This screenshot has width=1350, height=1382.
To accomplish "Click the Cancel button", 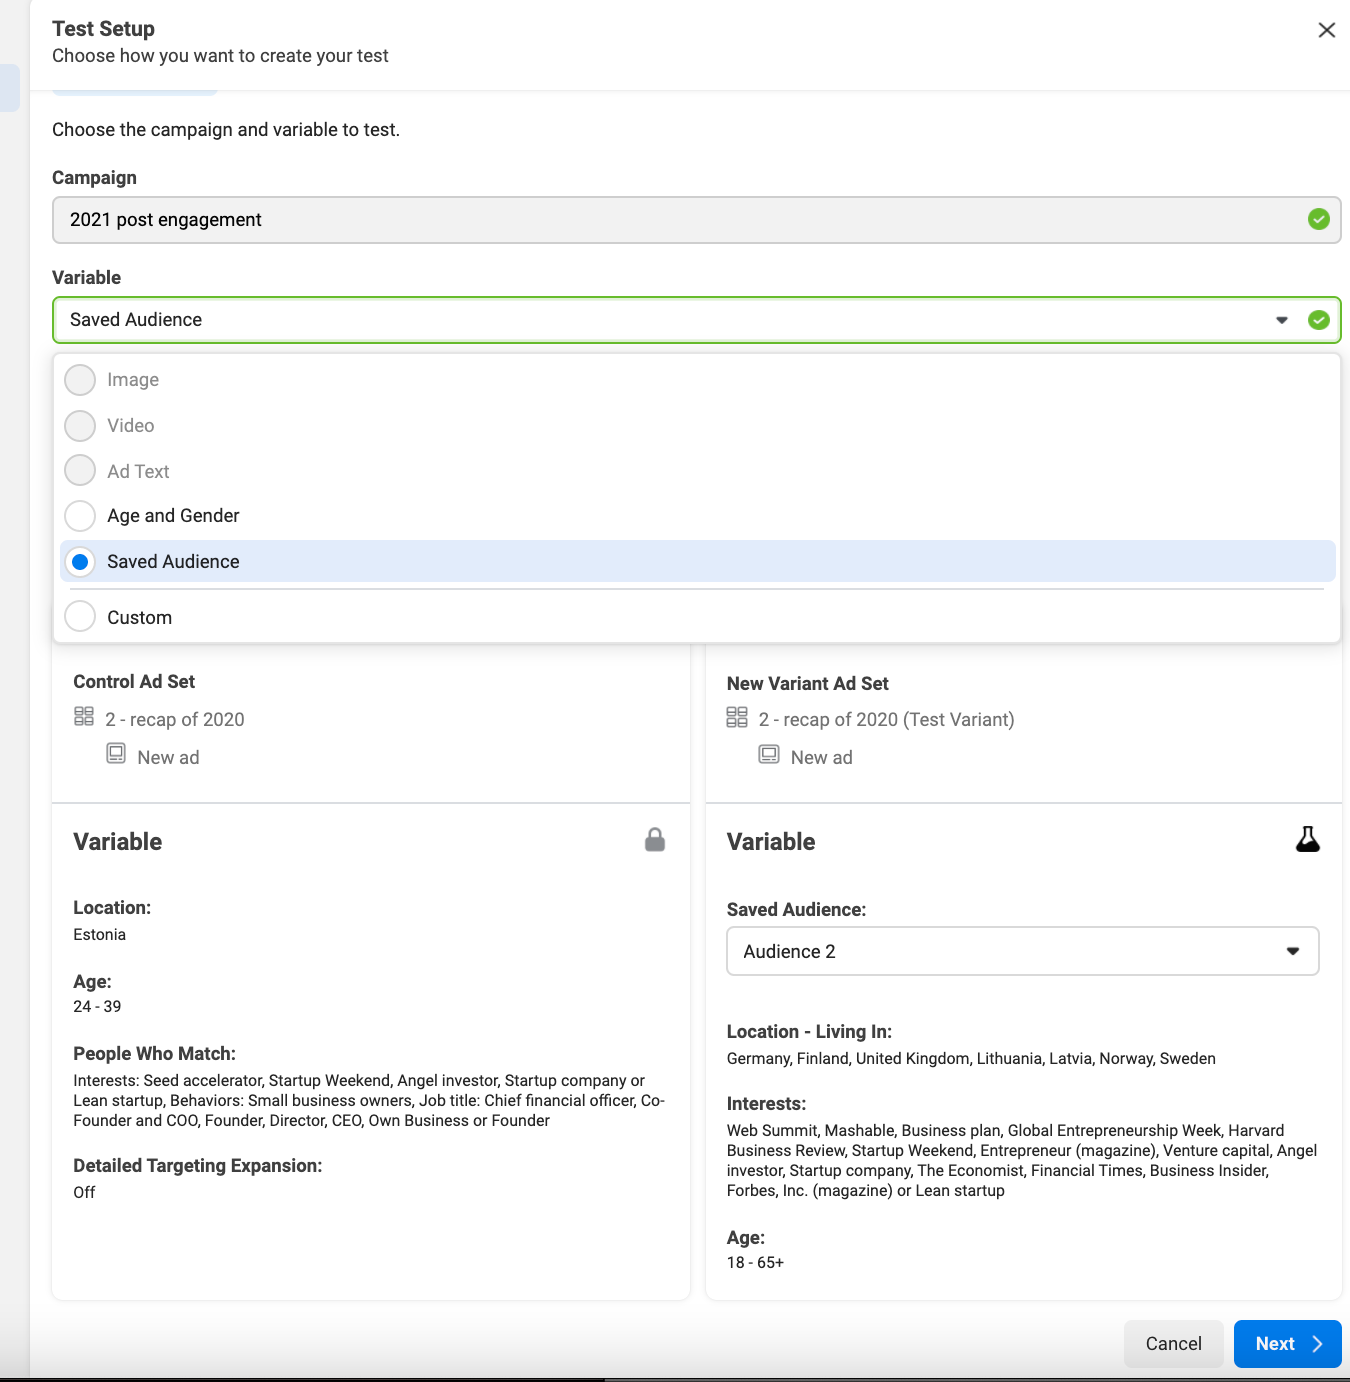I will [x=1173, y=1344].
